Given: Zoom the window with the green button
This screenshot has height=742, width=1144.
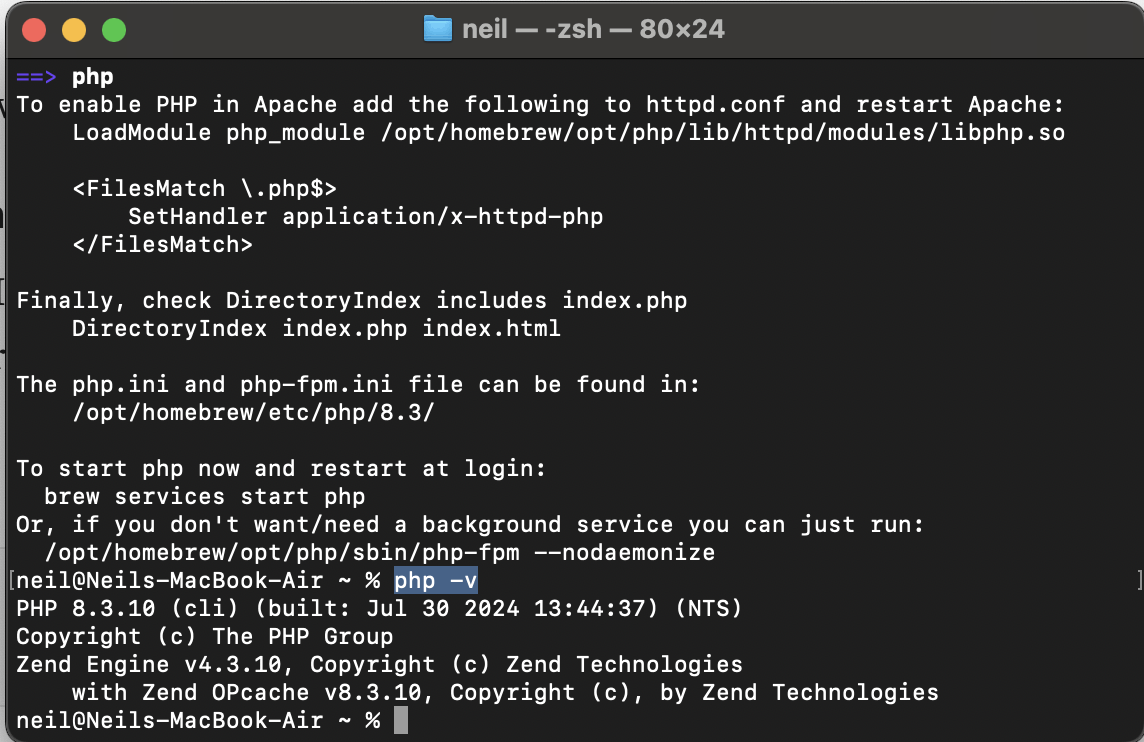Looking at the screenshot, I should [x=114, y=30].
